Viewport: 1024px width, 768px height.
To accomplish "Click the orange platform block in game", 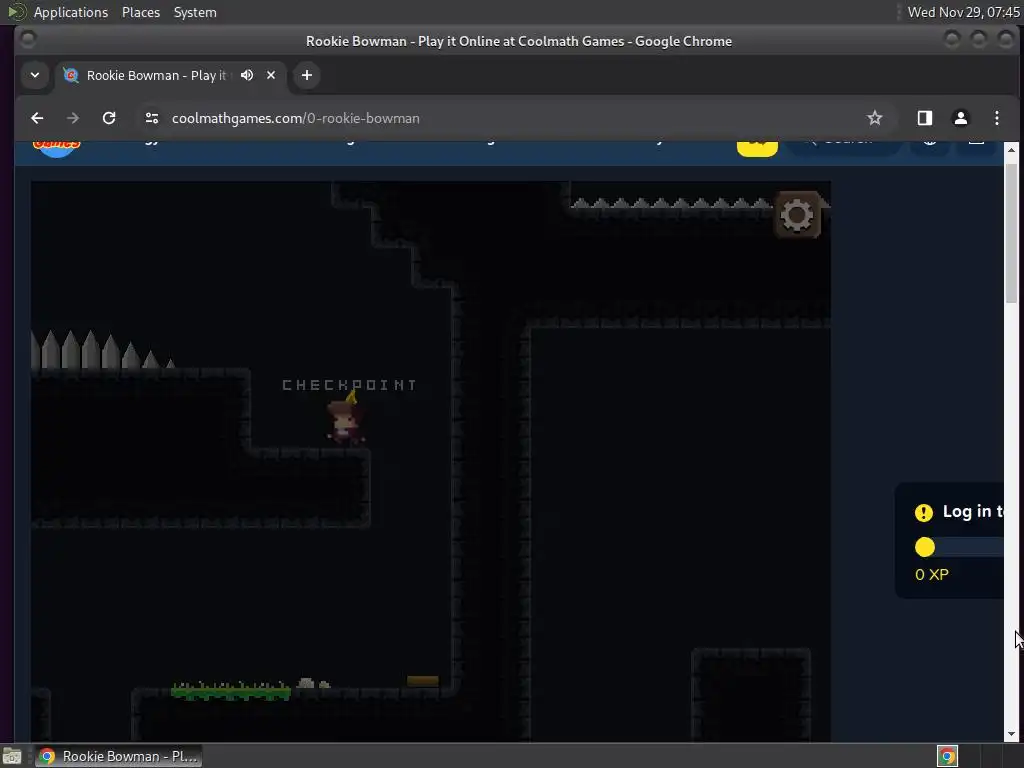I will tap(423, 681).
